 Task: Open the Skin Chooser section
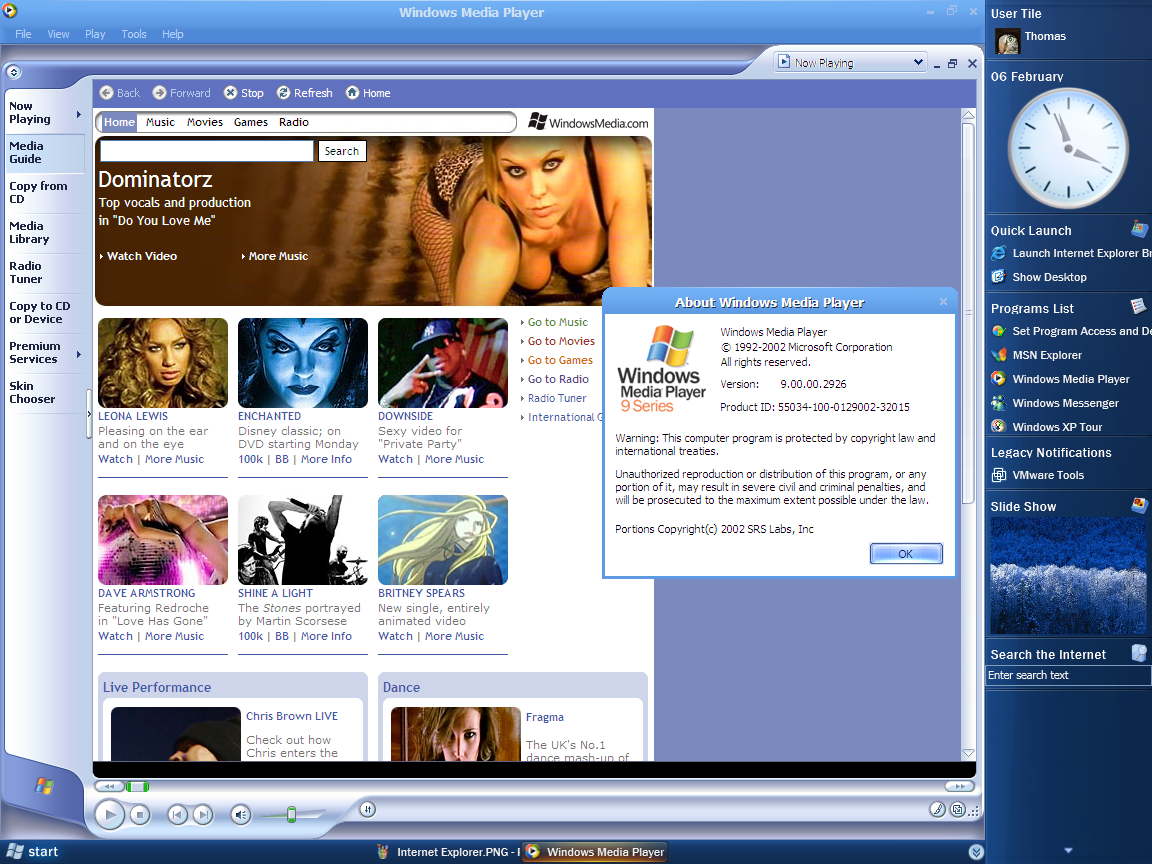pos(45,392)
